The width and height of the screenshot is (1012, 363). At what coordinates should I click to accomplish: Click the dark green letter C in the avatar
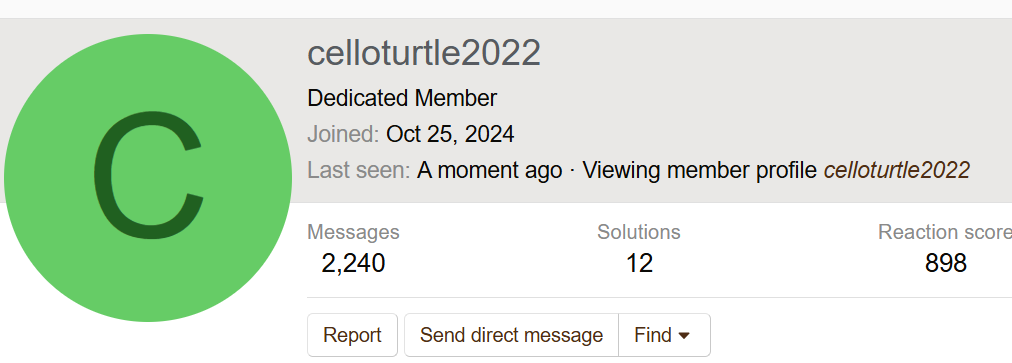click(149, 175)
